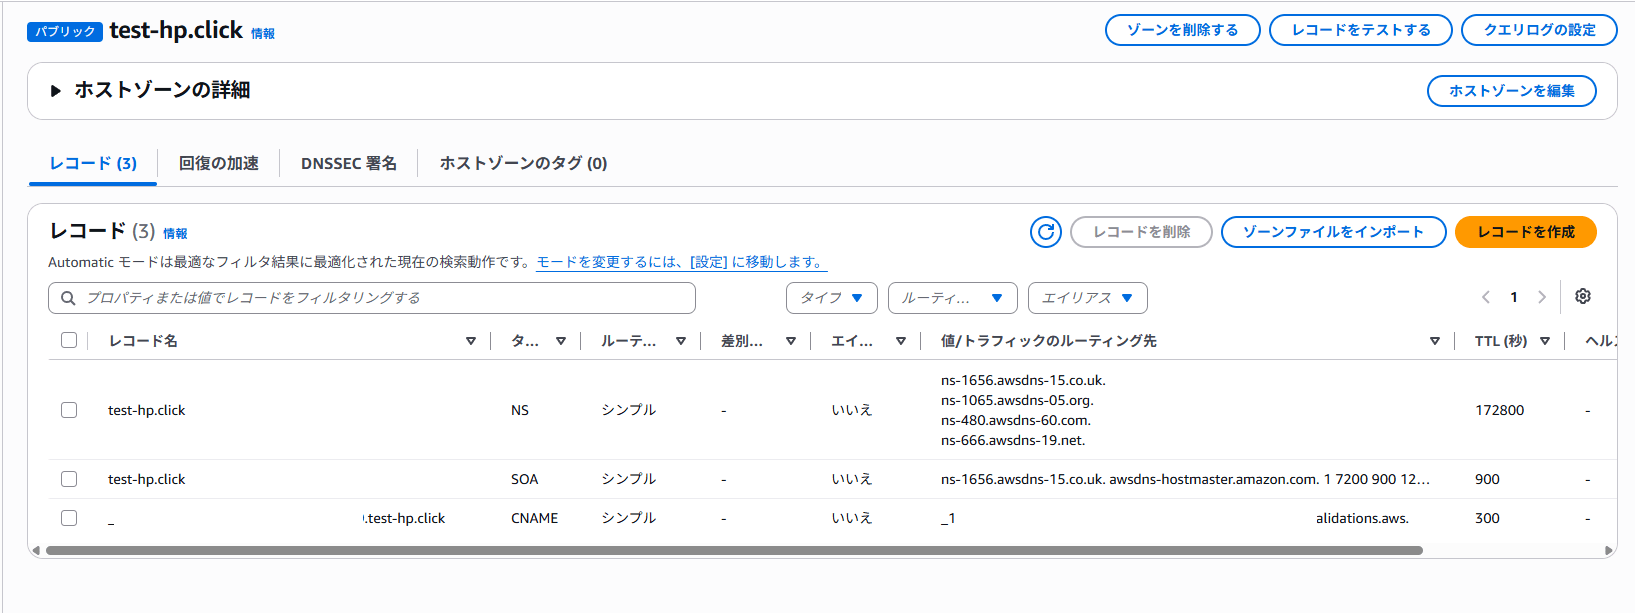Select the NS record checkbox
Viewport: 1635px width, 613px height.
(x=69, y=410)
